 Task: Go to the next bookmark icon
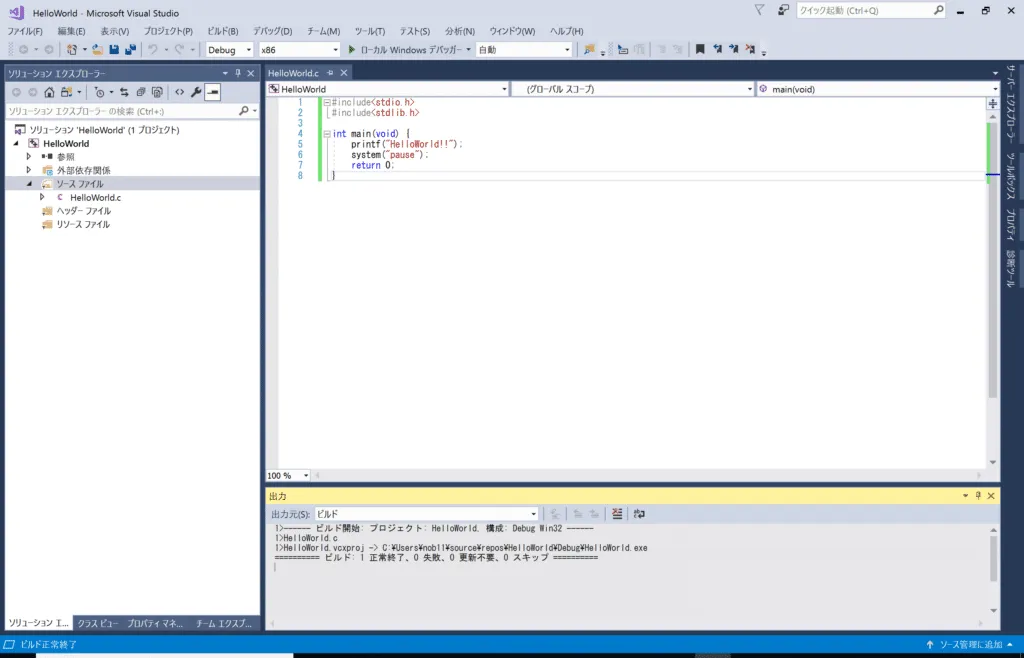tap(733, 50)
